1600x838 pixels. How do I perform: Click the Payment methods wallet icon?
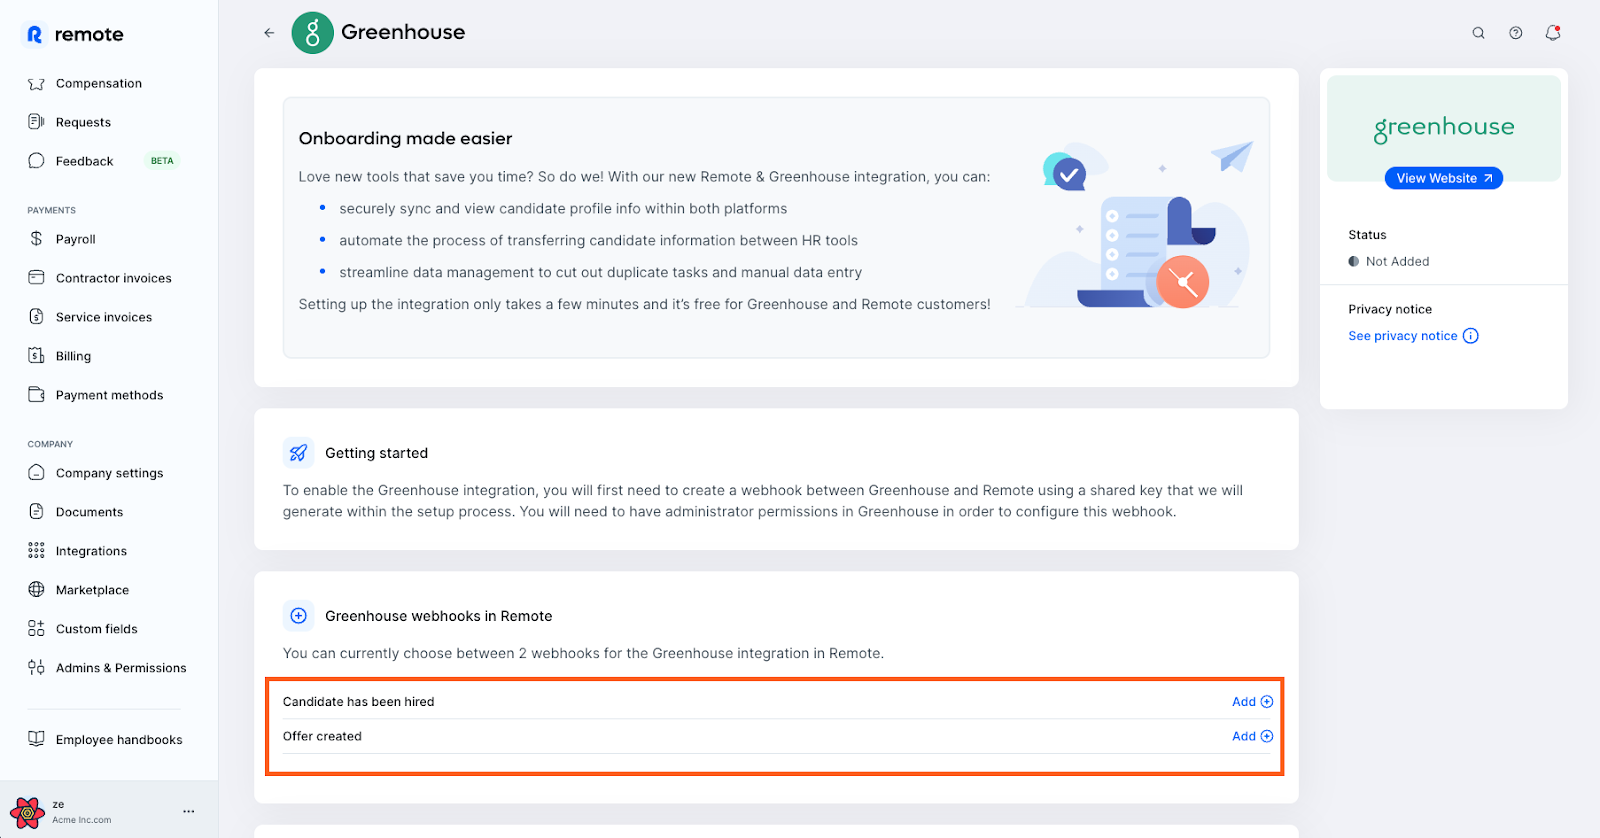pos(36,395)
